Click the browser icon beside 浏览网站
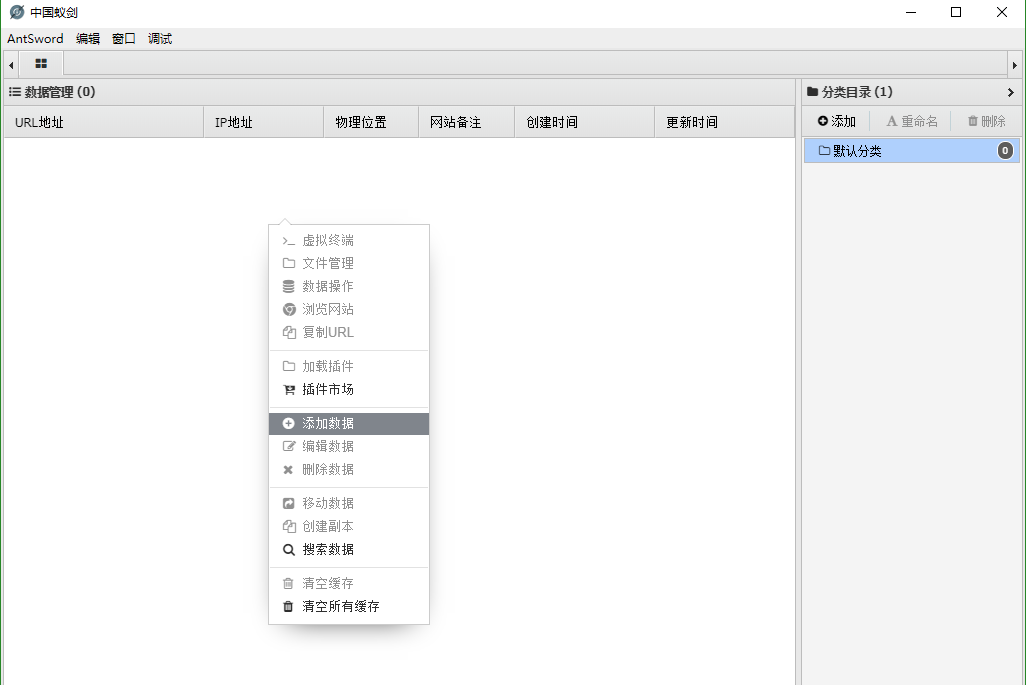This screenshot has width=1027, height=685. coord(289,309)
